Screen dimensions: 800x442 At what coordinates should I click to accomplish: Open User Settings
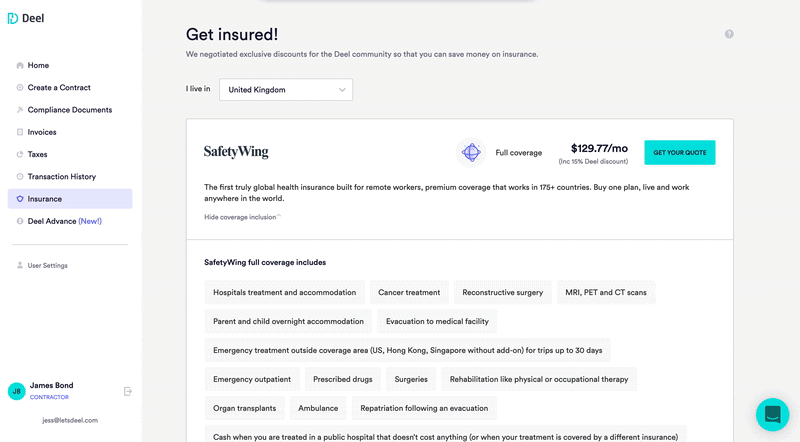[x=47, y=265]
